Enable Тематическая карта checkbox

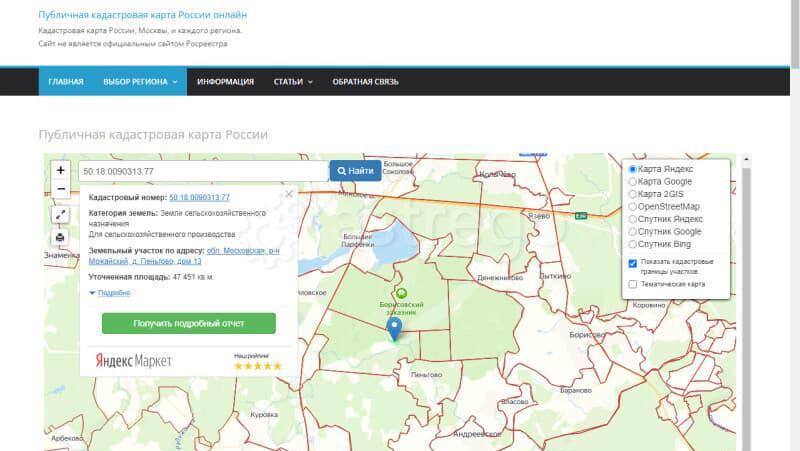coord(633,284)
